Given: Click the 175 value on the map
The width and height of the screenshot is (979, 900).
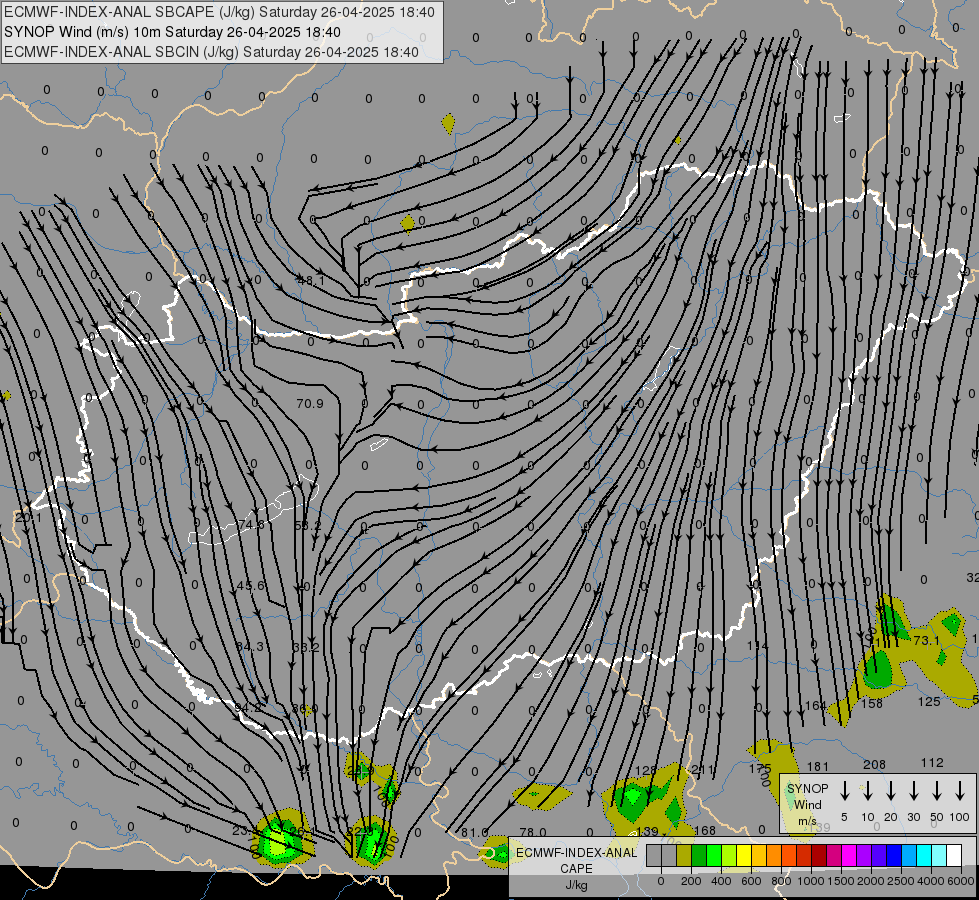Looking at the screenshot, I should coord(760,768).
